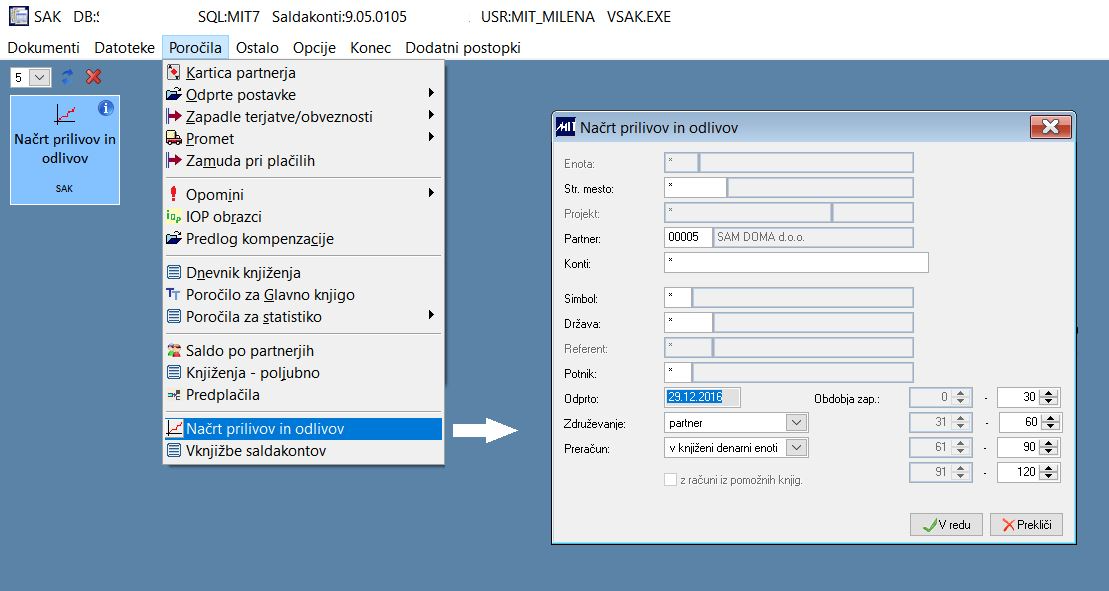Click the Vknjižbe saldakontov icon
The width and height of the screenshot is (1109, 591).
(173, 450)
